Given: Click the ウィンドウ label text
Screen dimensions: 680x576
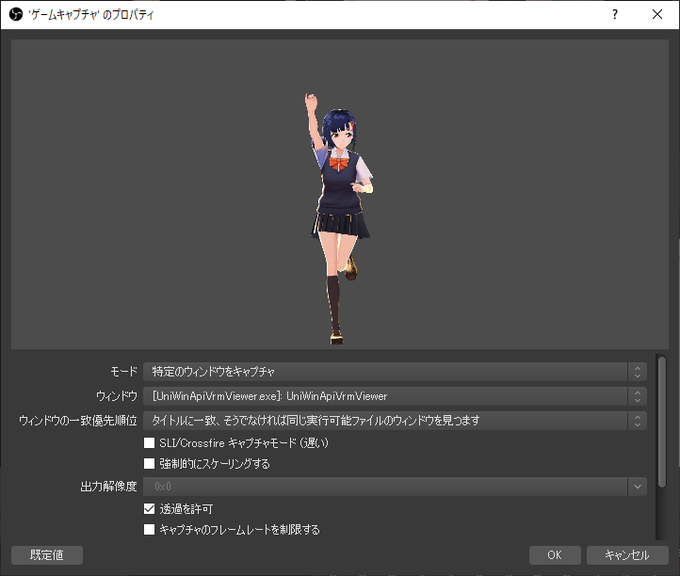Looking at the screenshot, I should (117, 396).
